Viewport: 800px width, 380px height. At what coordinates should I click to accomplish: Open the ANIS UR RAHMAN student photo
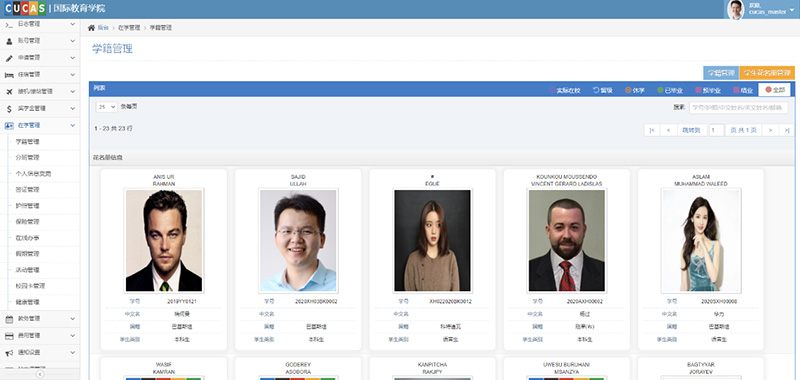click(x=164, y=241)
